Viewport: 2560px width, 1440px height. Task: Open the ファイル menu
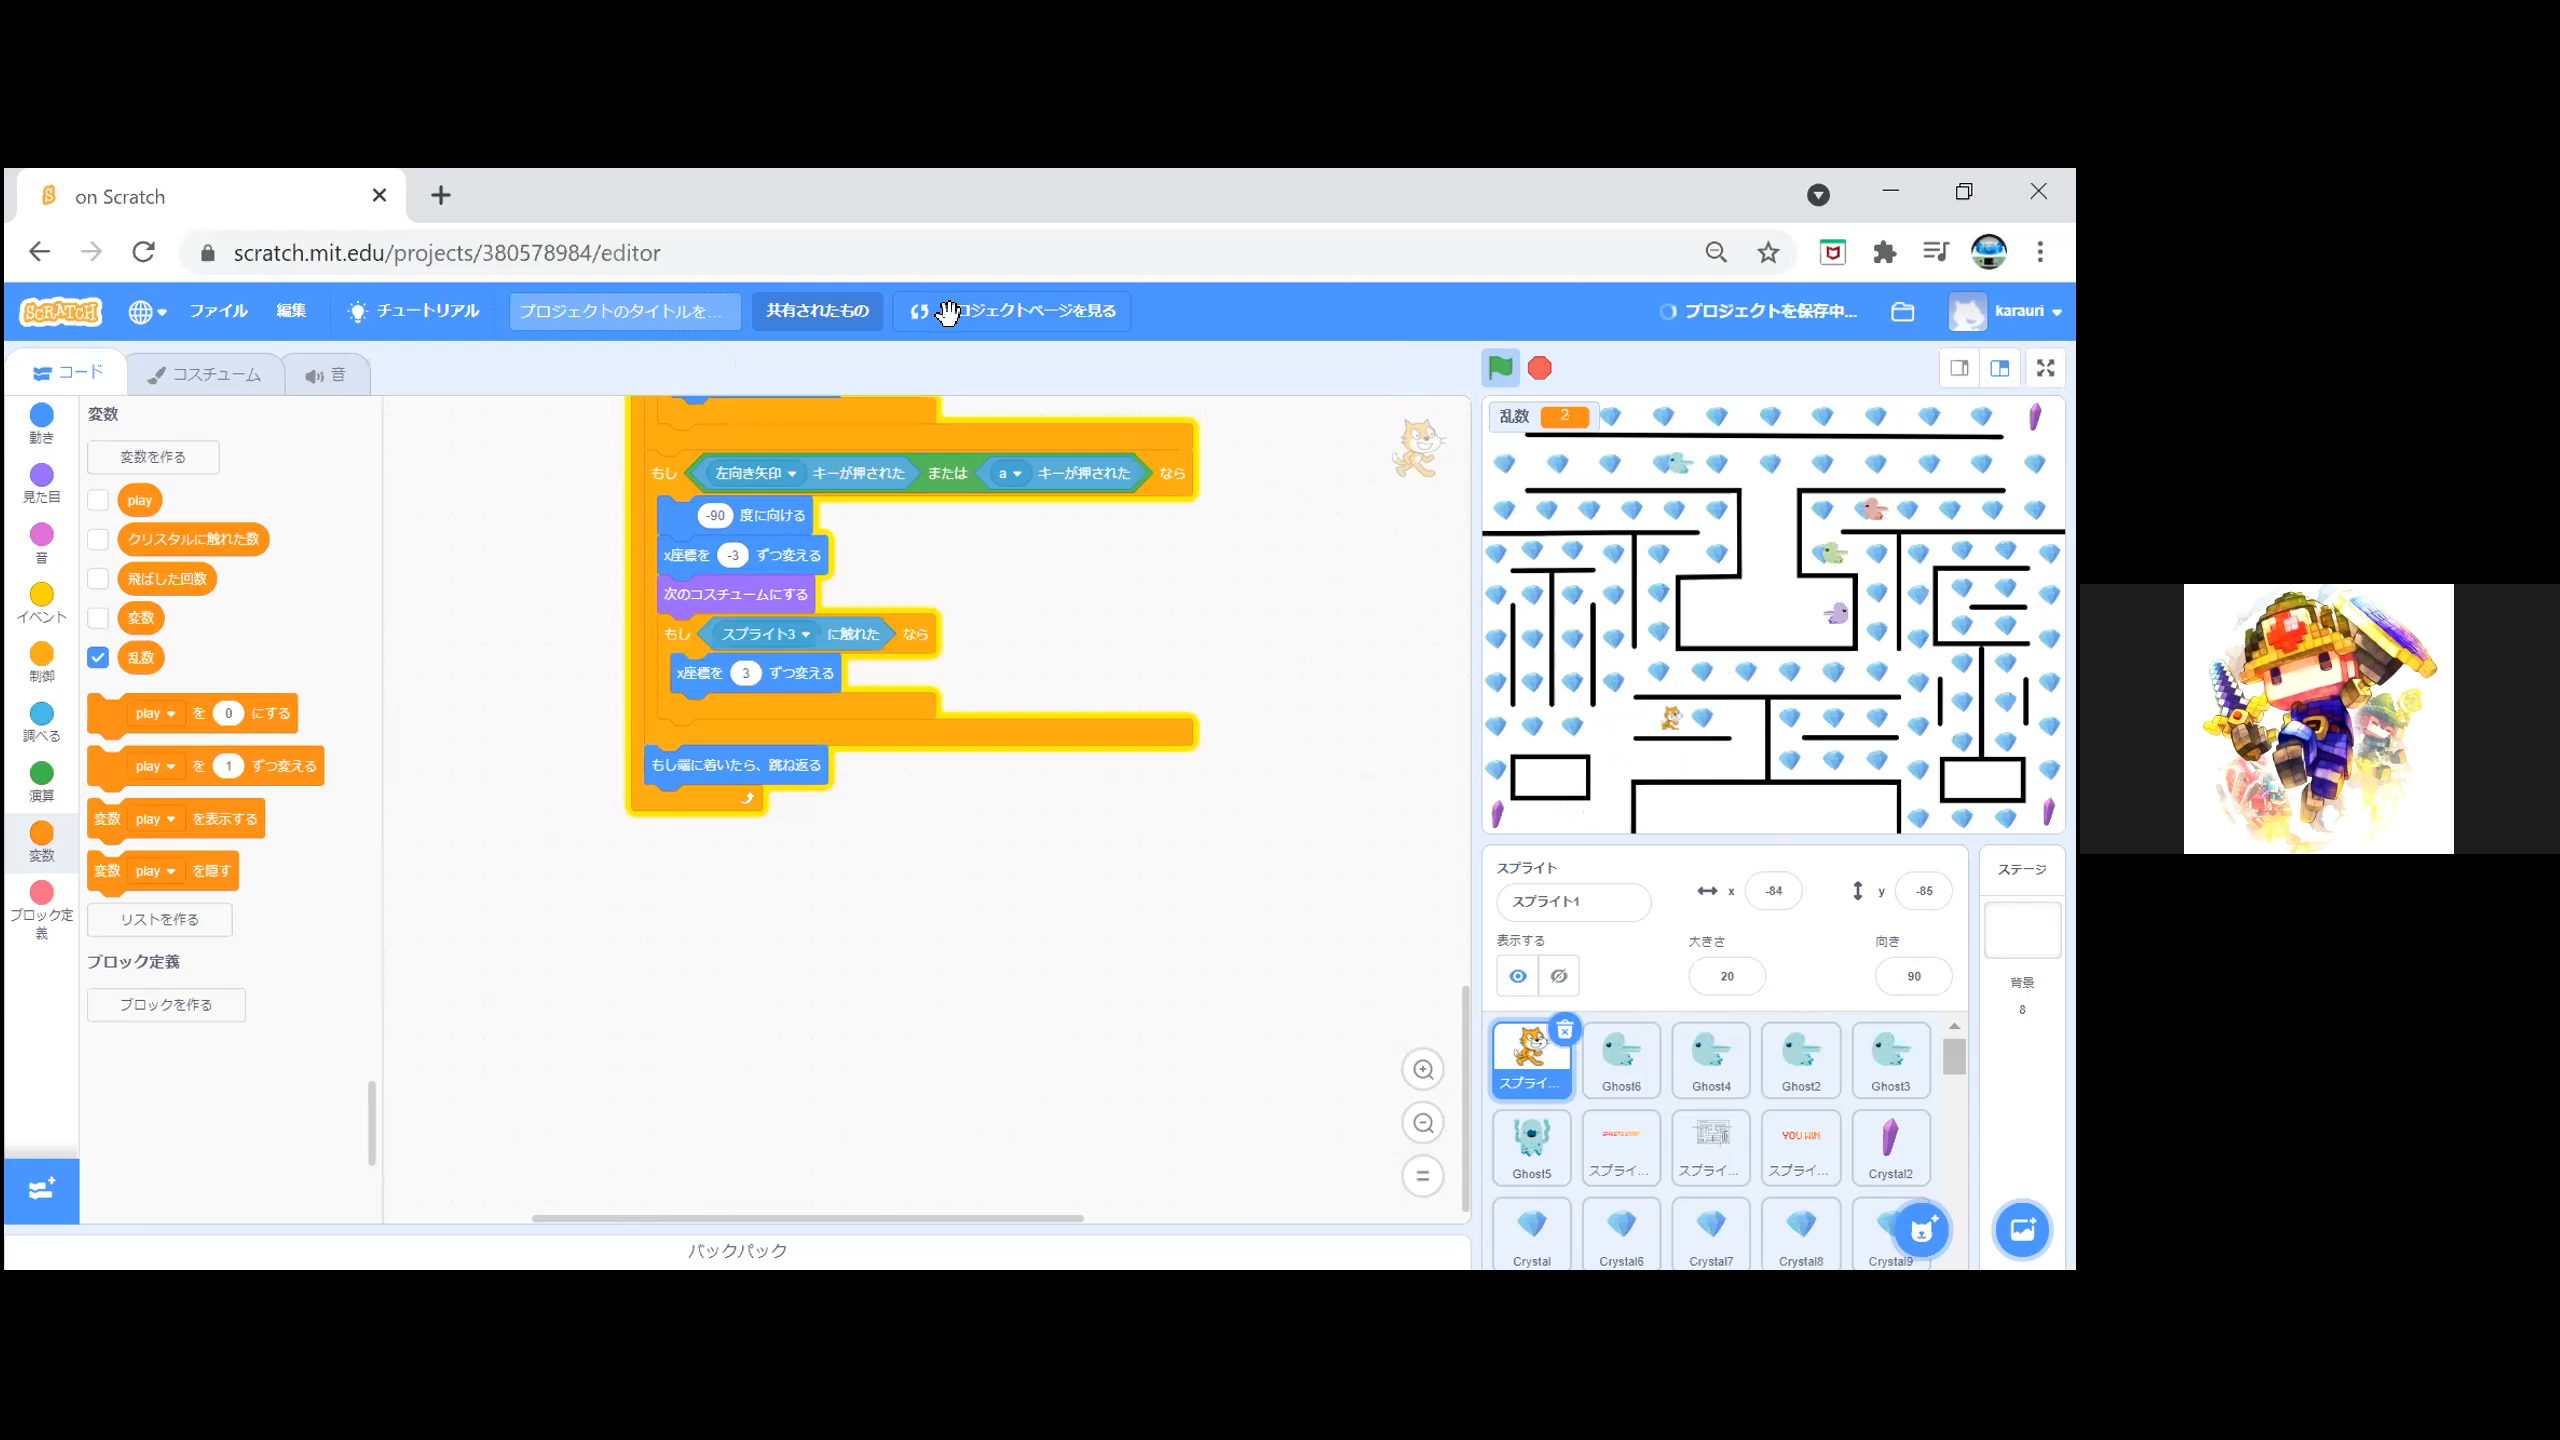[218, 311]
